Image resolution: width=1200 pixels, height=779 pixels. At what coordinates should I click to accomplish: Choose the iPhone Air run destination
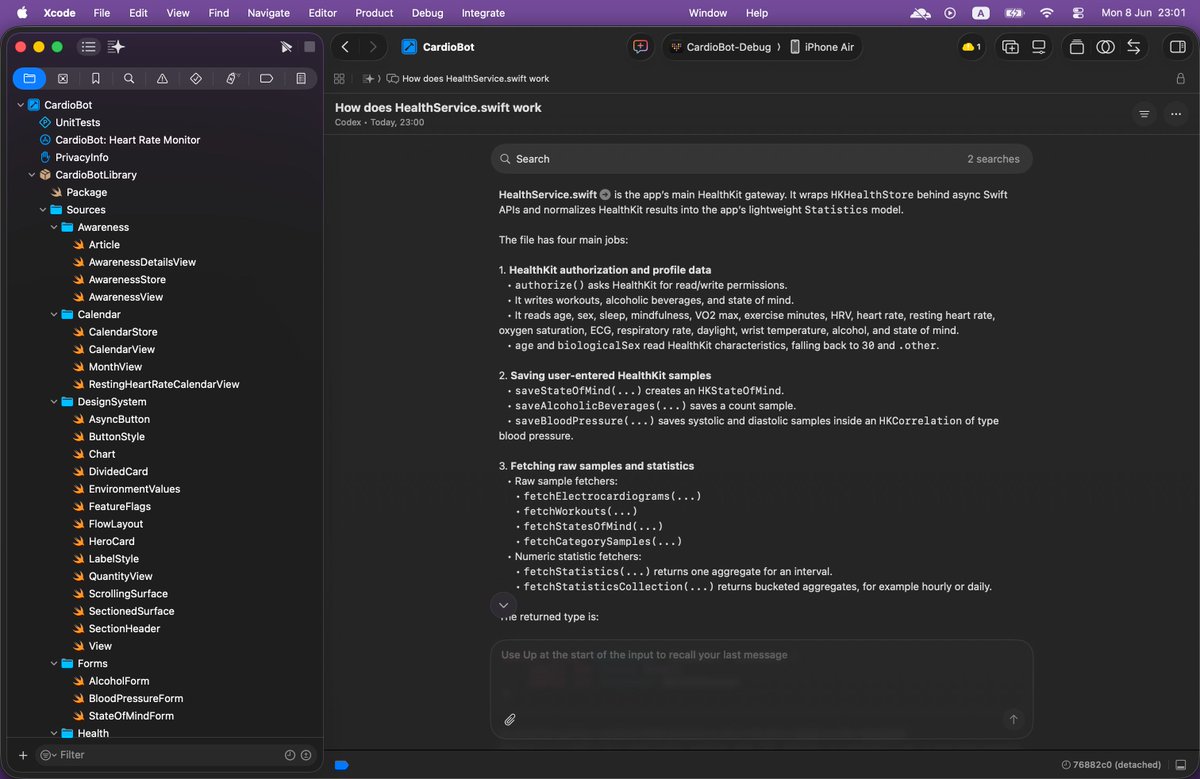coord(822,47)
